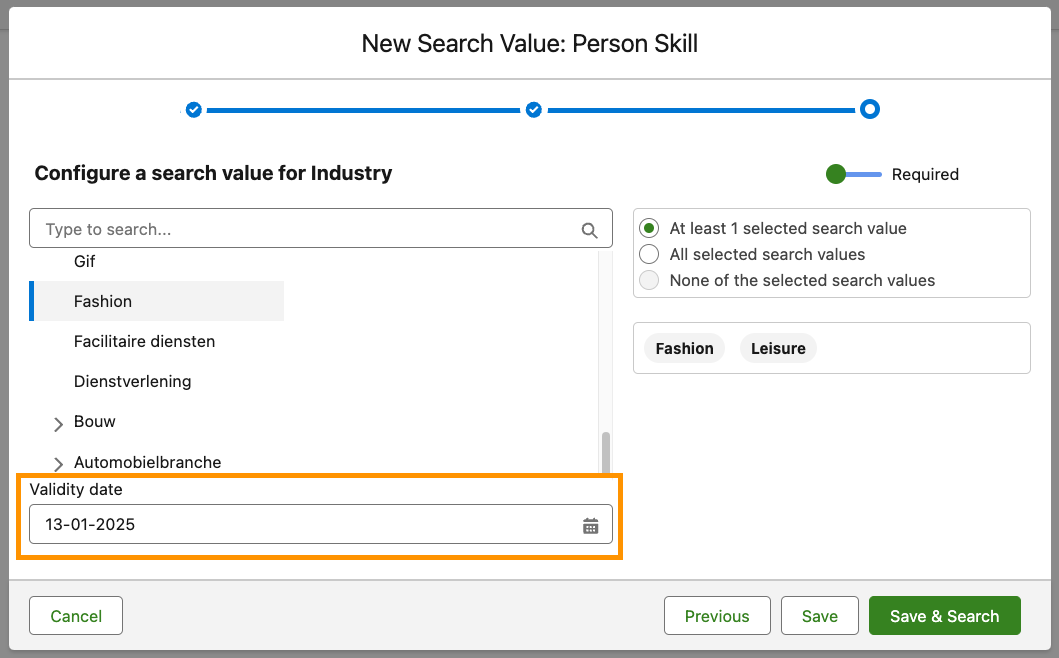Go to second completed wizard step
The image size is (1059, 658).
pos(534,110)
